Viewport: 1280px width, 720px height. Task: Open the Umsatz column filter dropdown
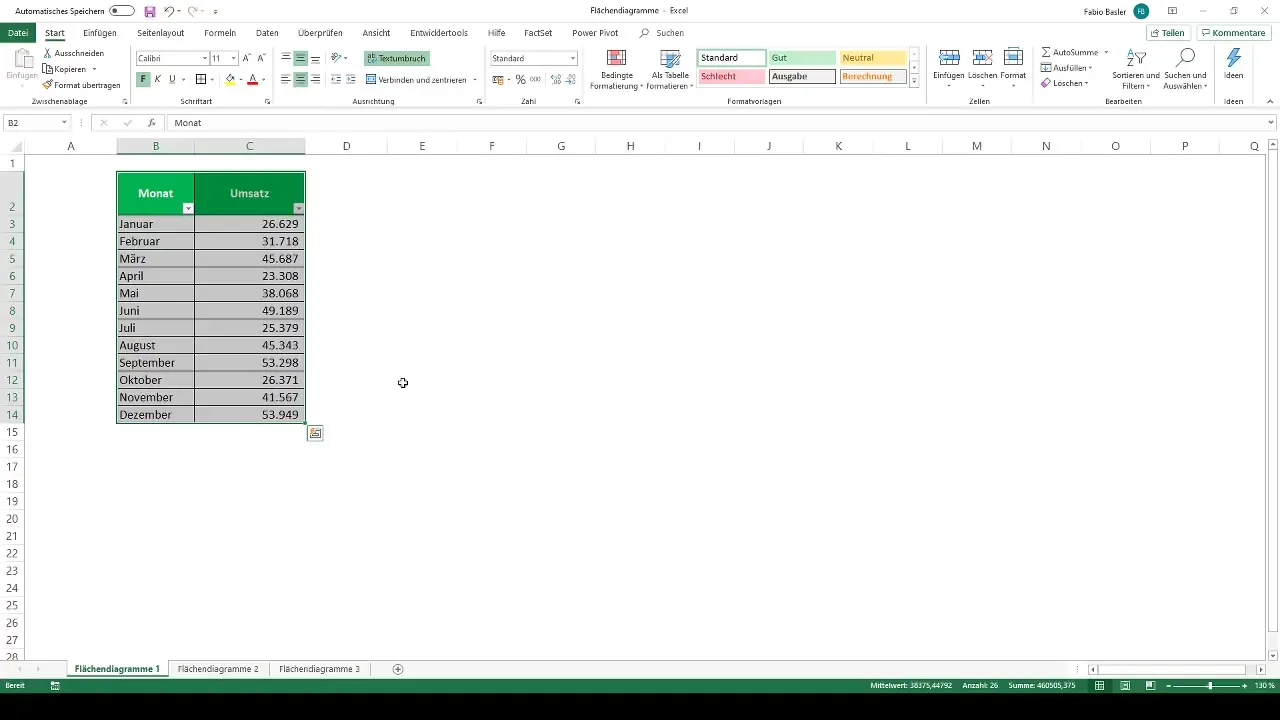click(298, 208)
